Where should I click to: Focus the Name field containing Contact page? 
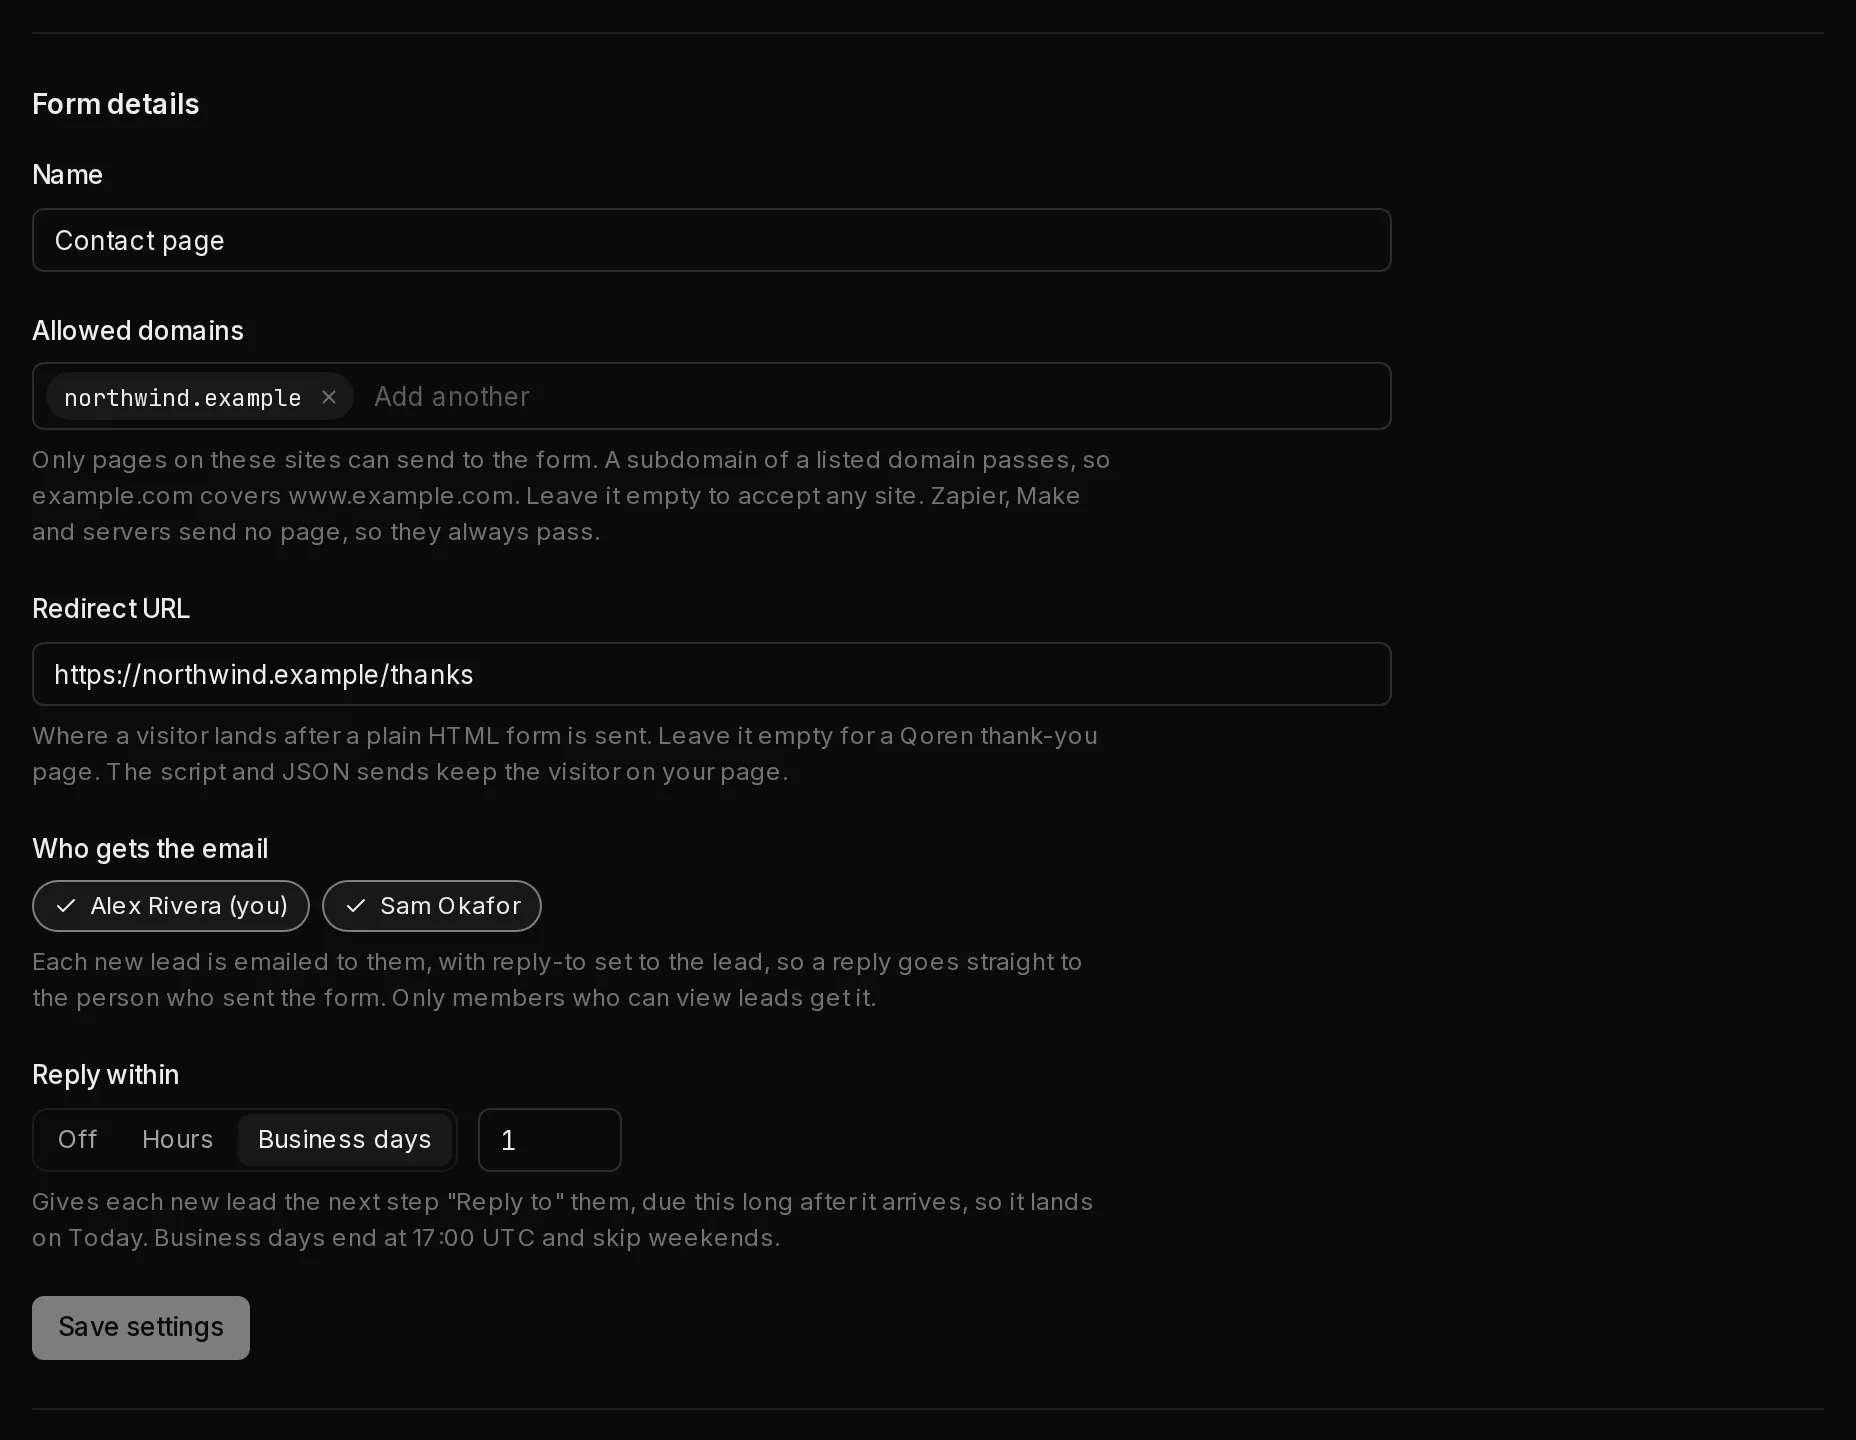[x=712, y=240]
